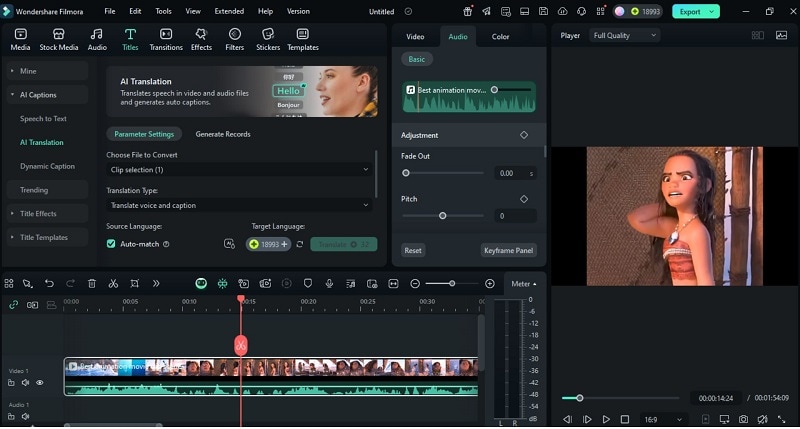800x429 pixels.
Task: Open the Effects panel
Action: [201, 39]
